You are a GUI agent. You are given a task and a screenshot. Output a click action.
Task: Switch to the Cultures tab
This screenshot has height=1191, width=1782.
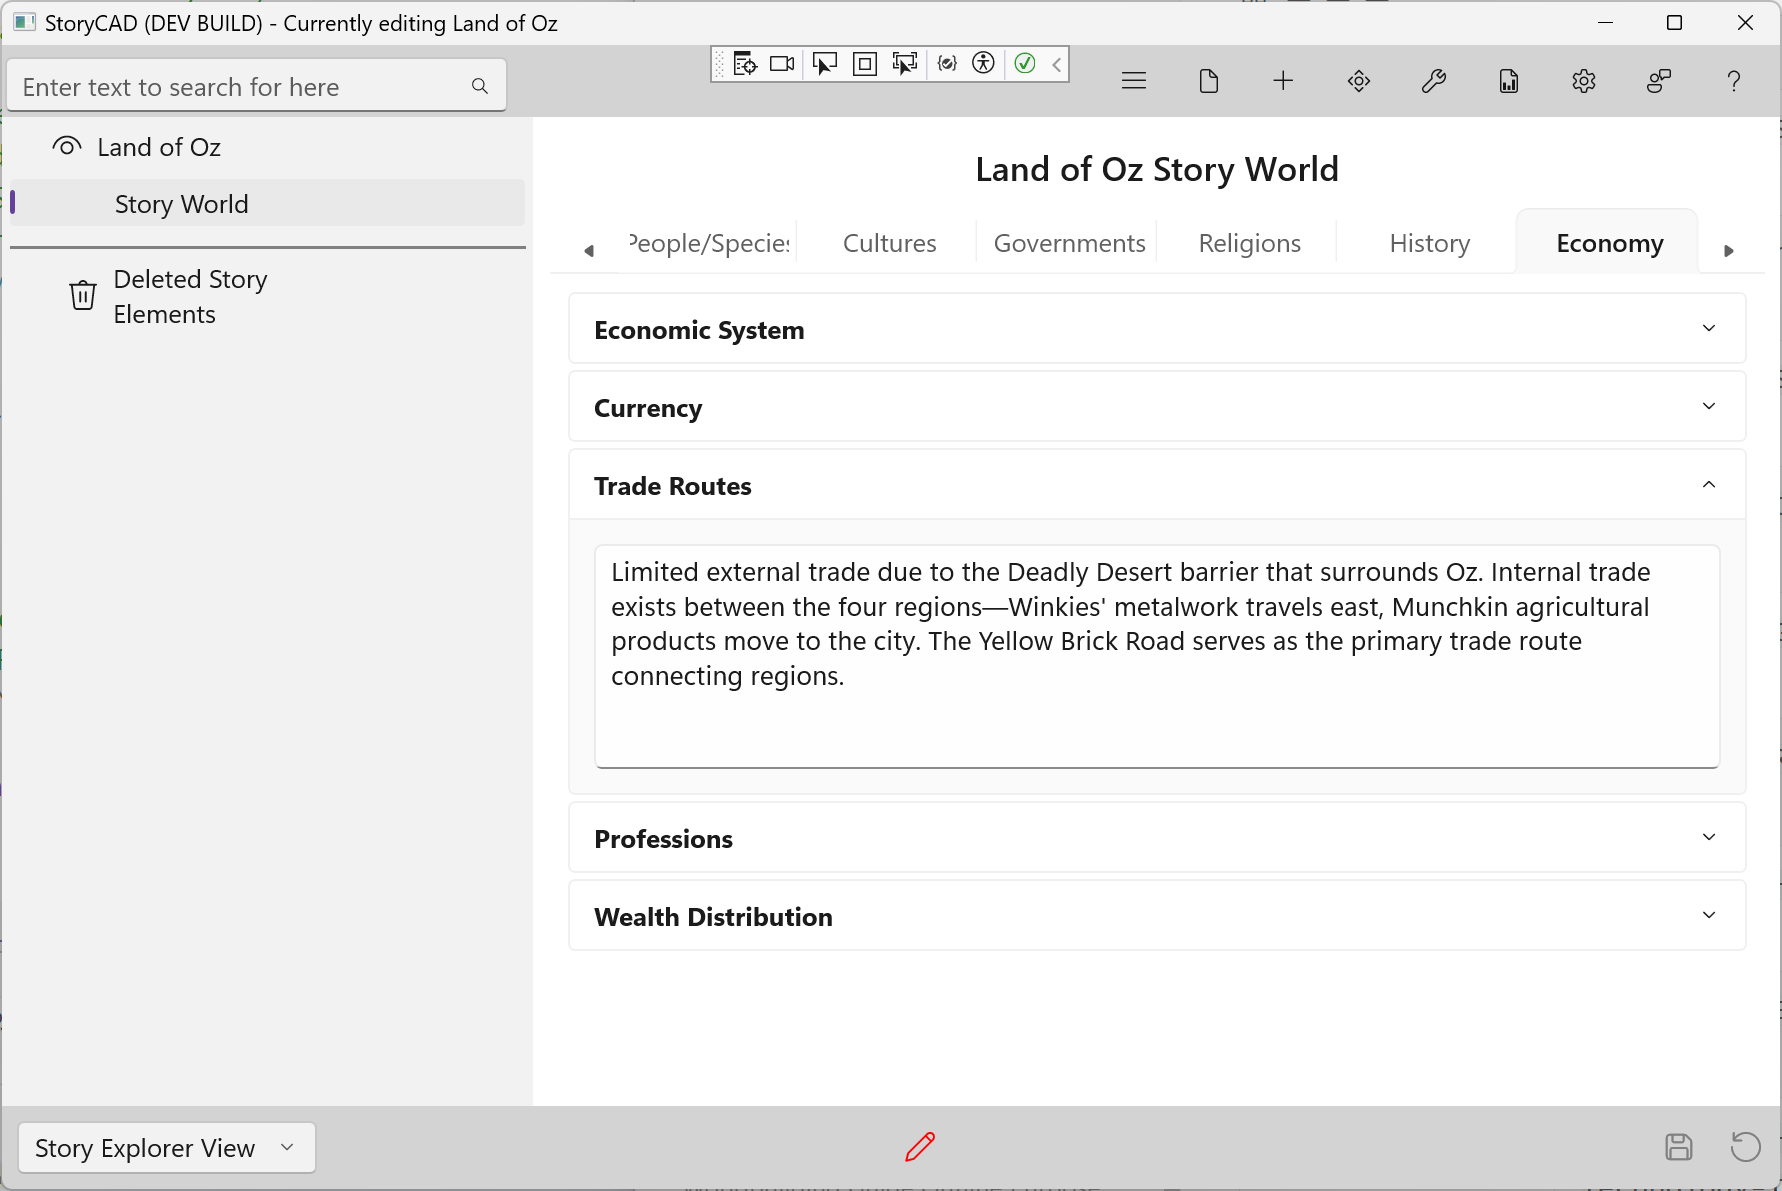pos(889,243)
